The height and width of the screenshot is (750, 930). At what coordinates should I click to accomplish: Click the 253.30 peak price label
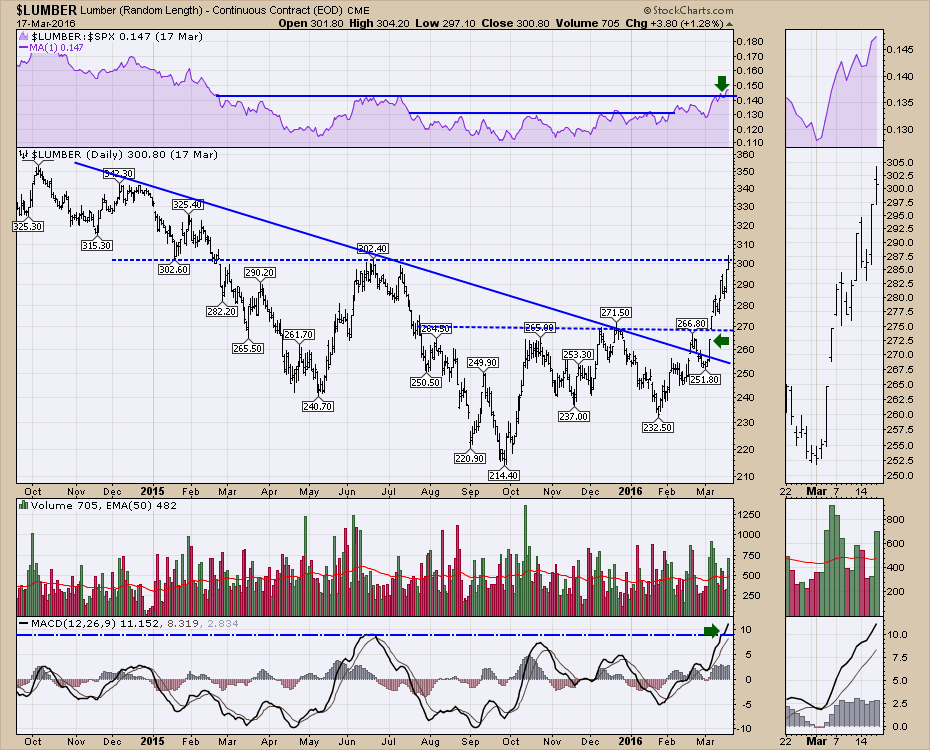[578, 355]
